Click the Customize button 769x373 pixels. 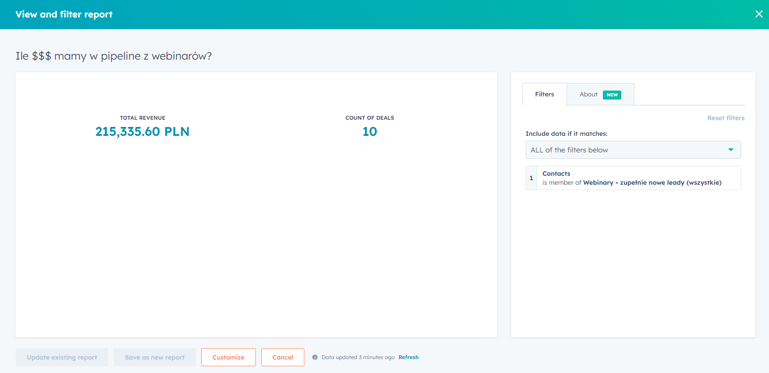[229, 357]
